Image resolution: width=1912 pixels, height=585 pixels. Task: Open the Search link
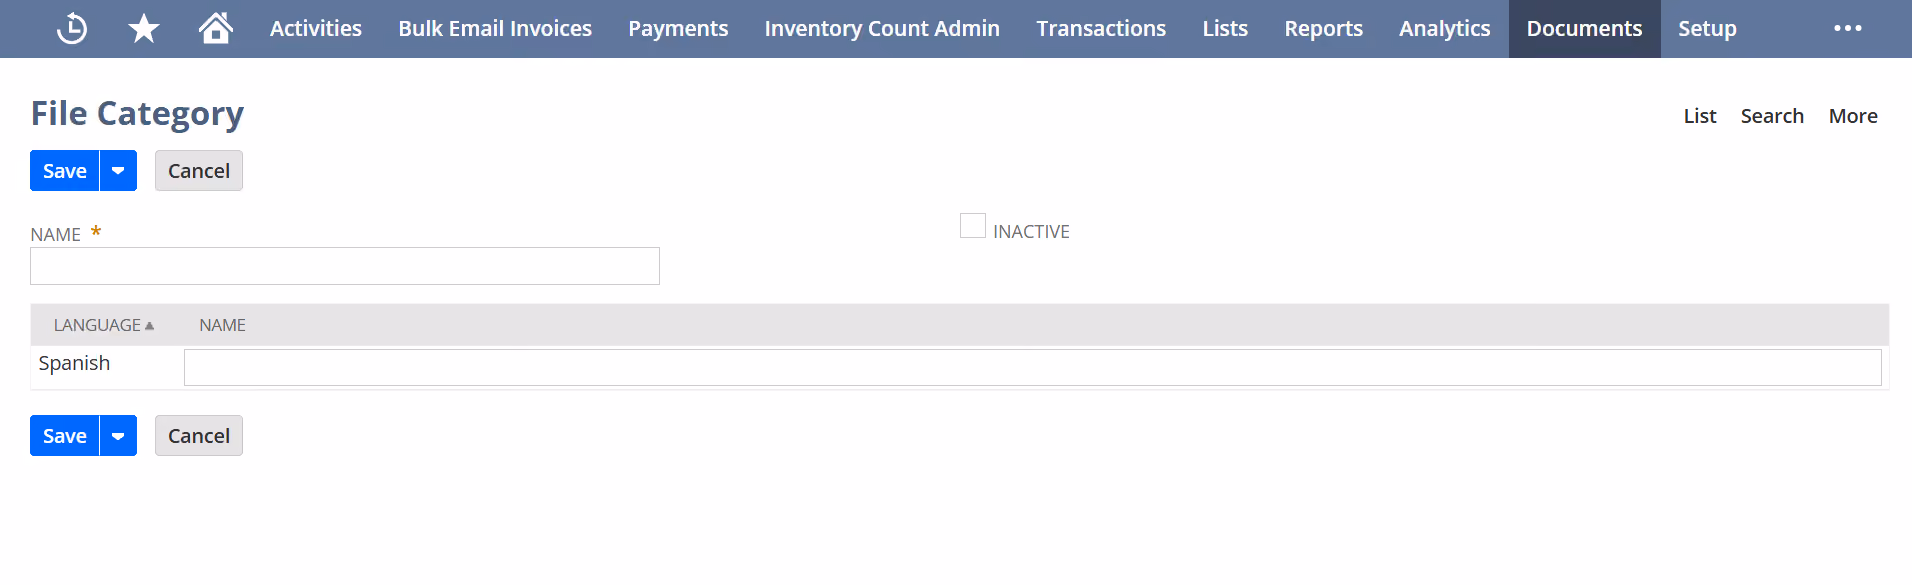pyautogui.click(x=1772, y=116)
